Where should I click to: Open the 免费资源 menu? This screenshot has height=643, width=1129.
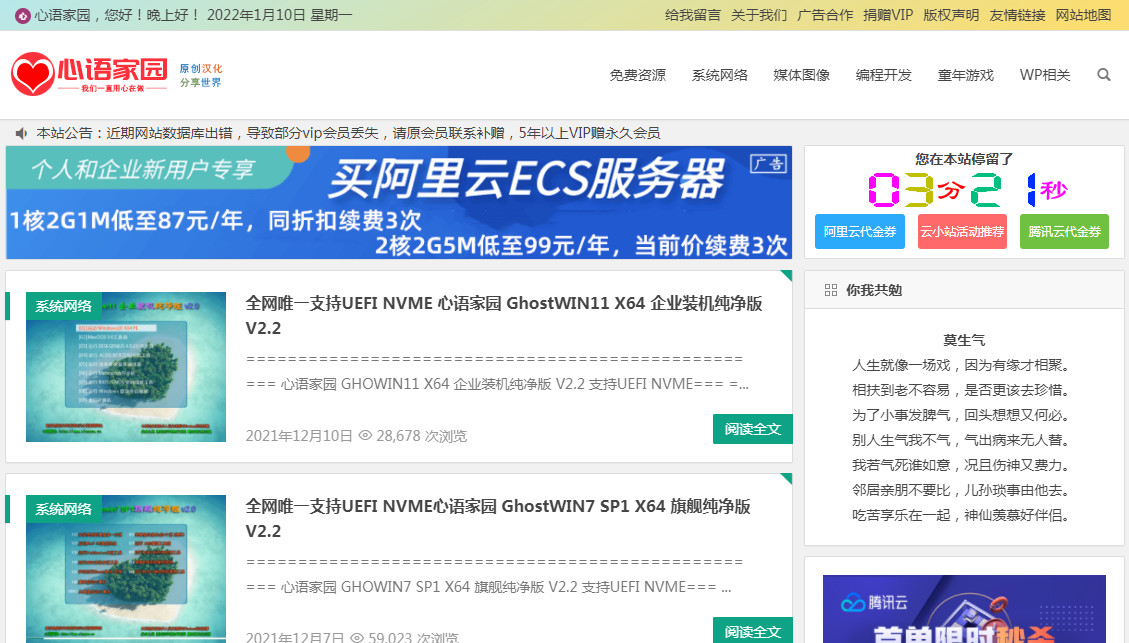[x=637, y=75]
